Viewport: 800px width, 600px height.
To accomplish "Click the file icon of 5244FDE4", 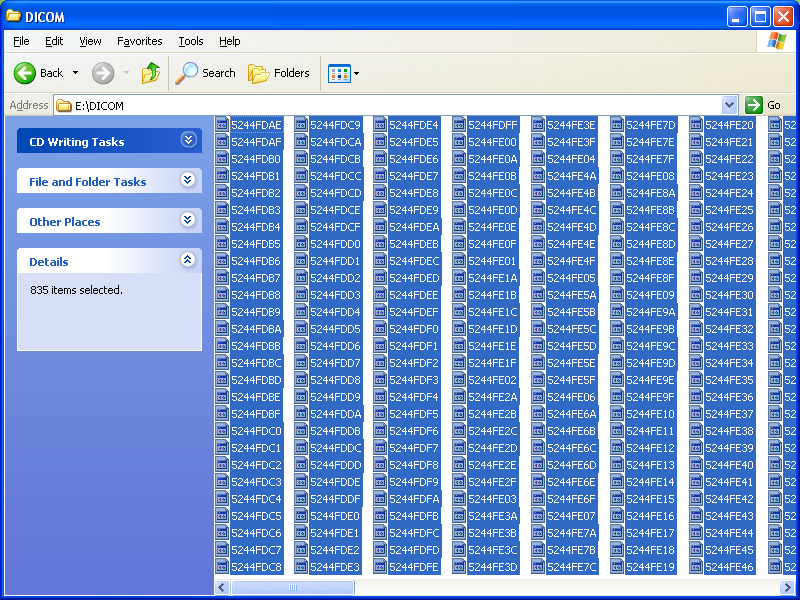I will [x=380, y=125].
